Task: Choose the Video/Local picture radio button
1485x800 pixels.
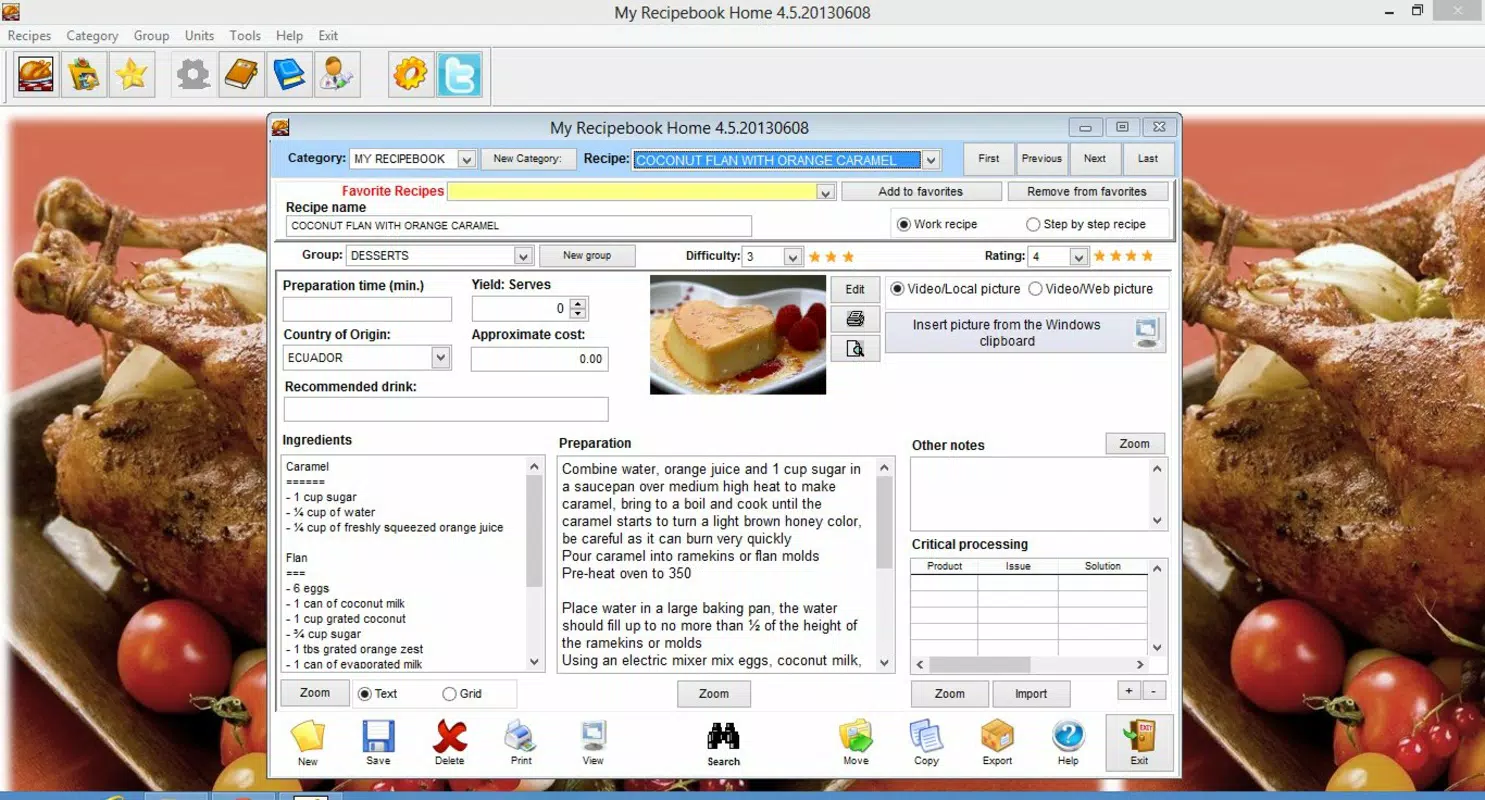Action: (897, 289)
